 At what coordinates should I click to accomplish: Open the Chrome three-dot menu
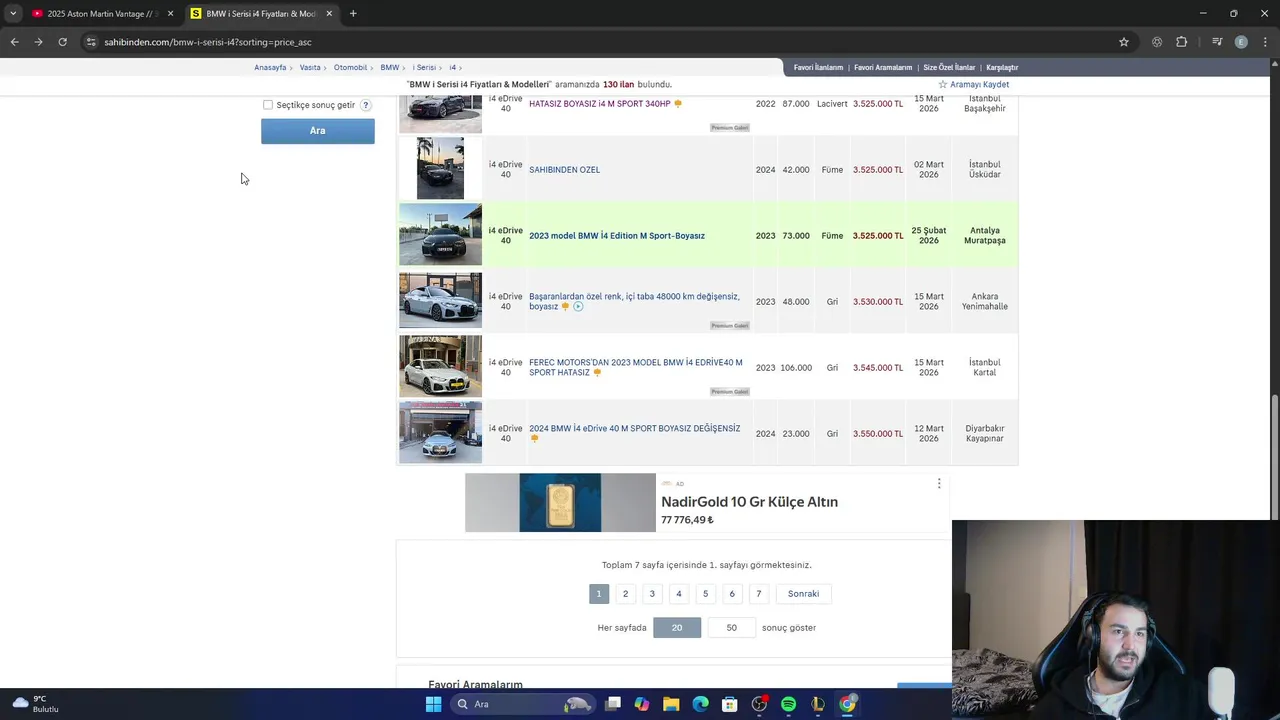(1266, 42)
